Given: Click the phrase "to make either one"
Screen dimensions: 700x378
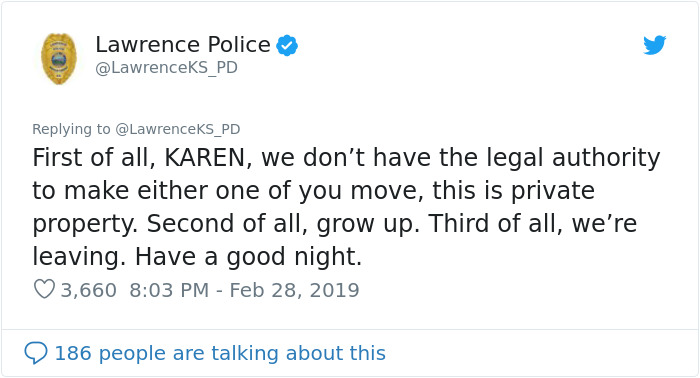Looking at the screenshot, I should pyautogui.click(x=146, y=191).
